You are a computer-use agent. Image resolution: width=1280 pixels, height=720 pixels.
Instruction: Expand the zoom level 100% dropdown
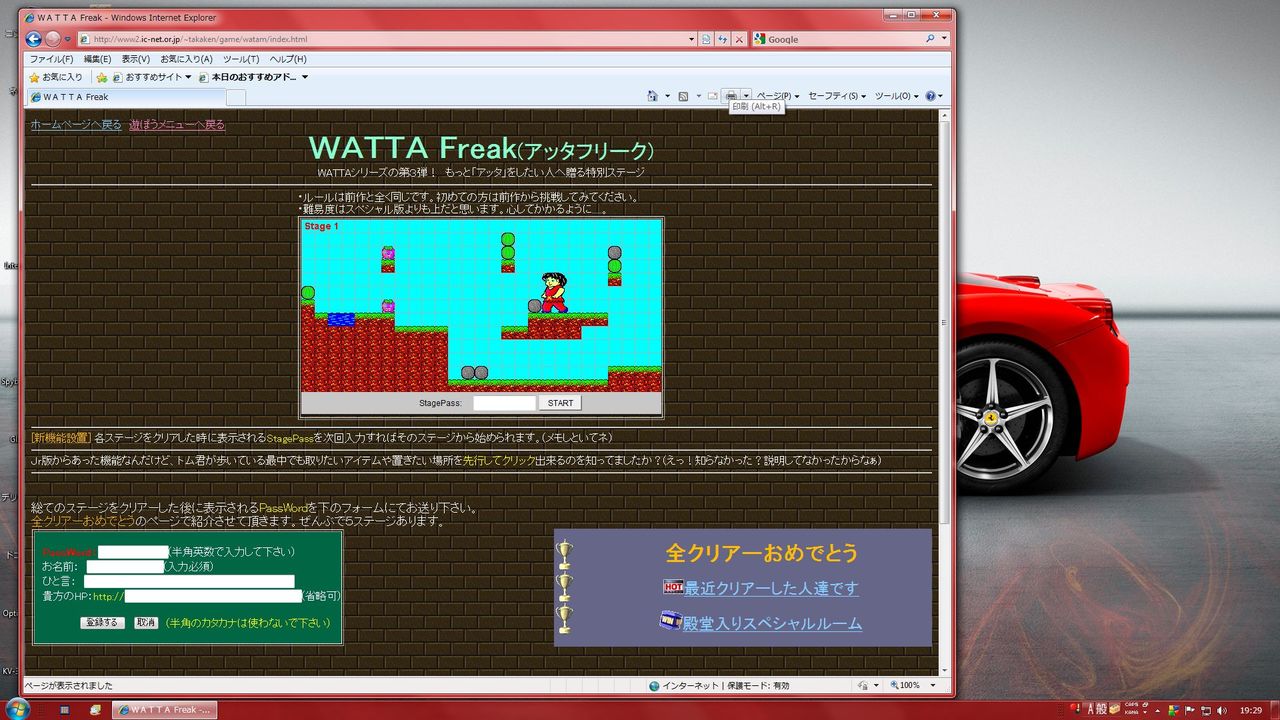pos(933,686)
